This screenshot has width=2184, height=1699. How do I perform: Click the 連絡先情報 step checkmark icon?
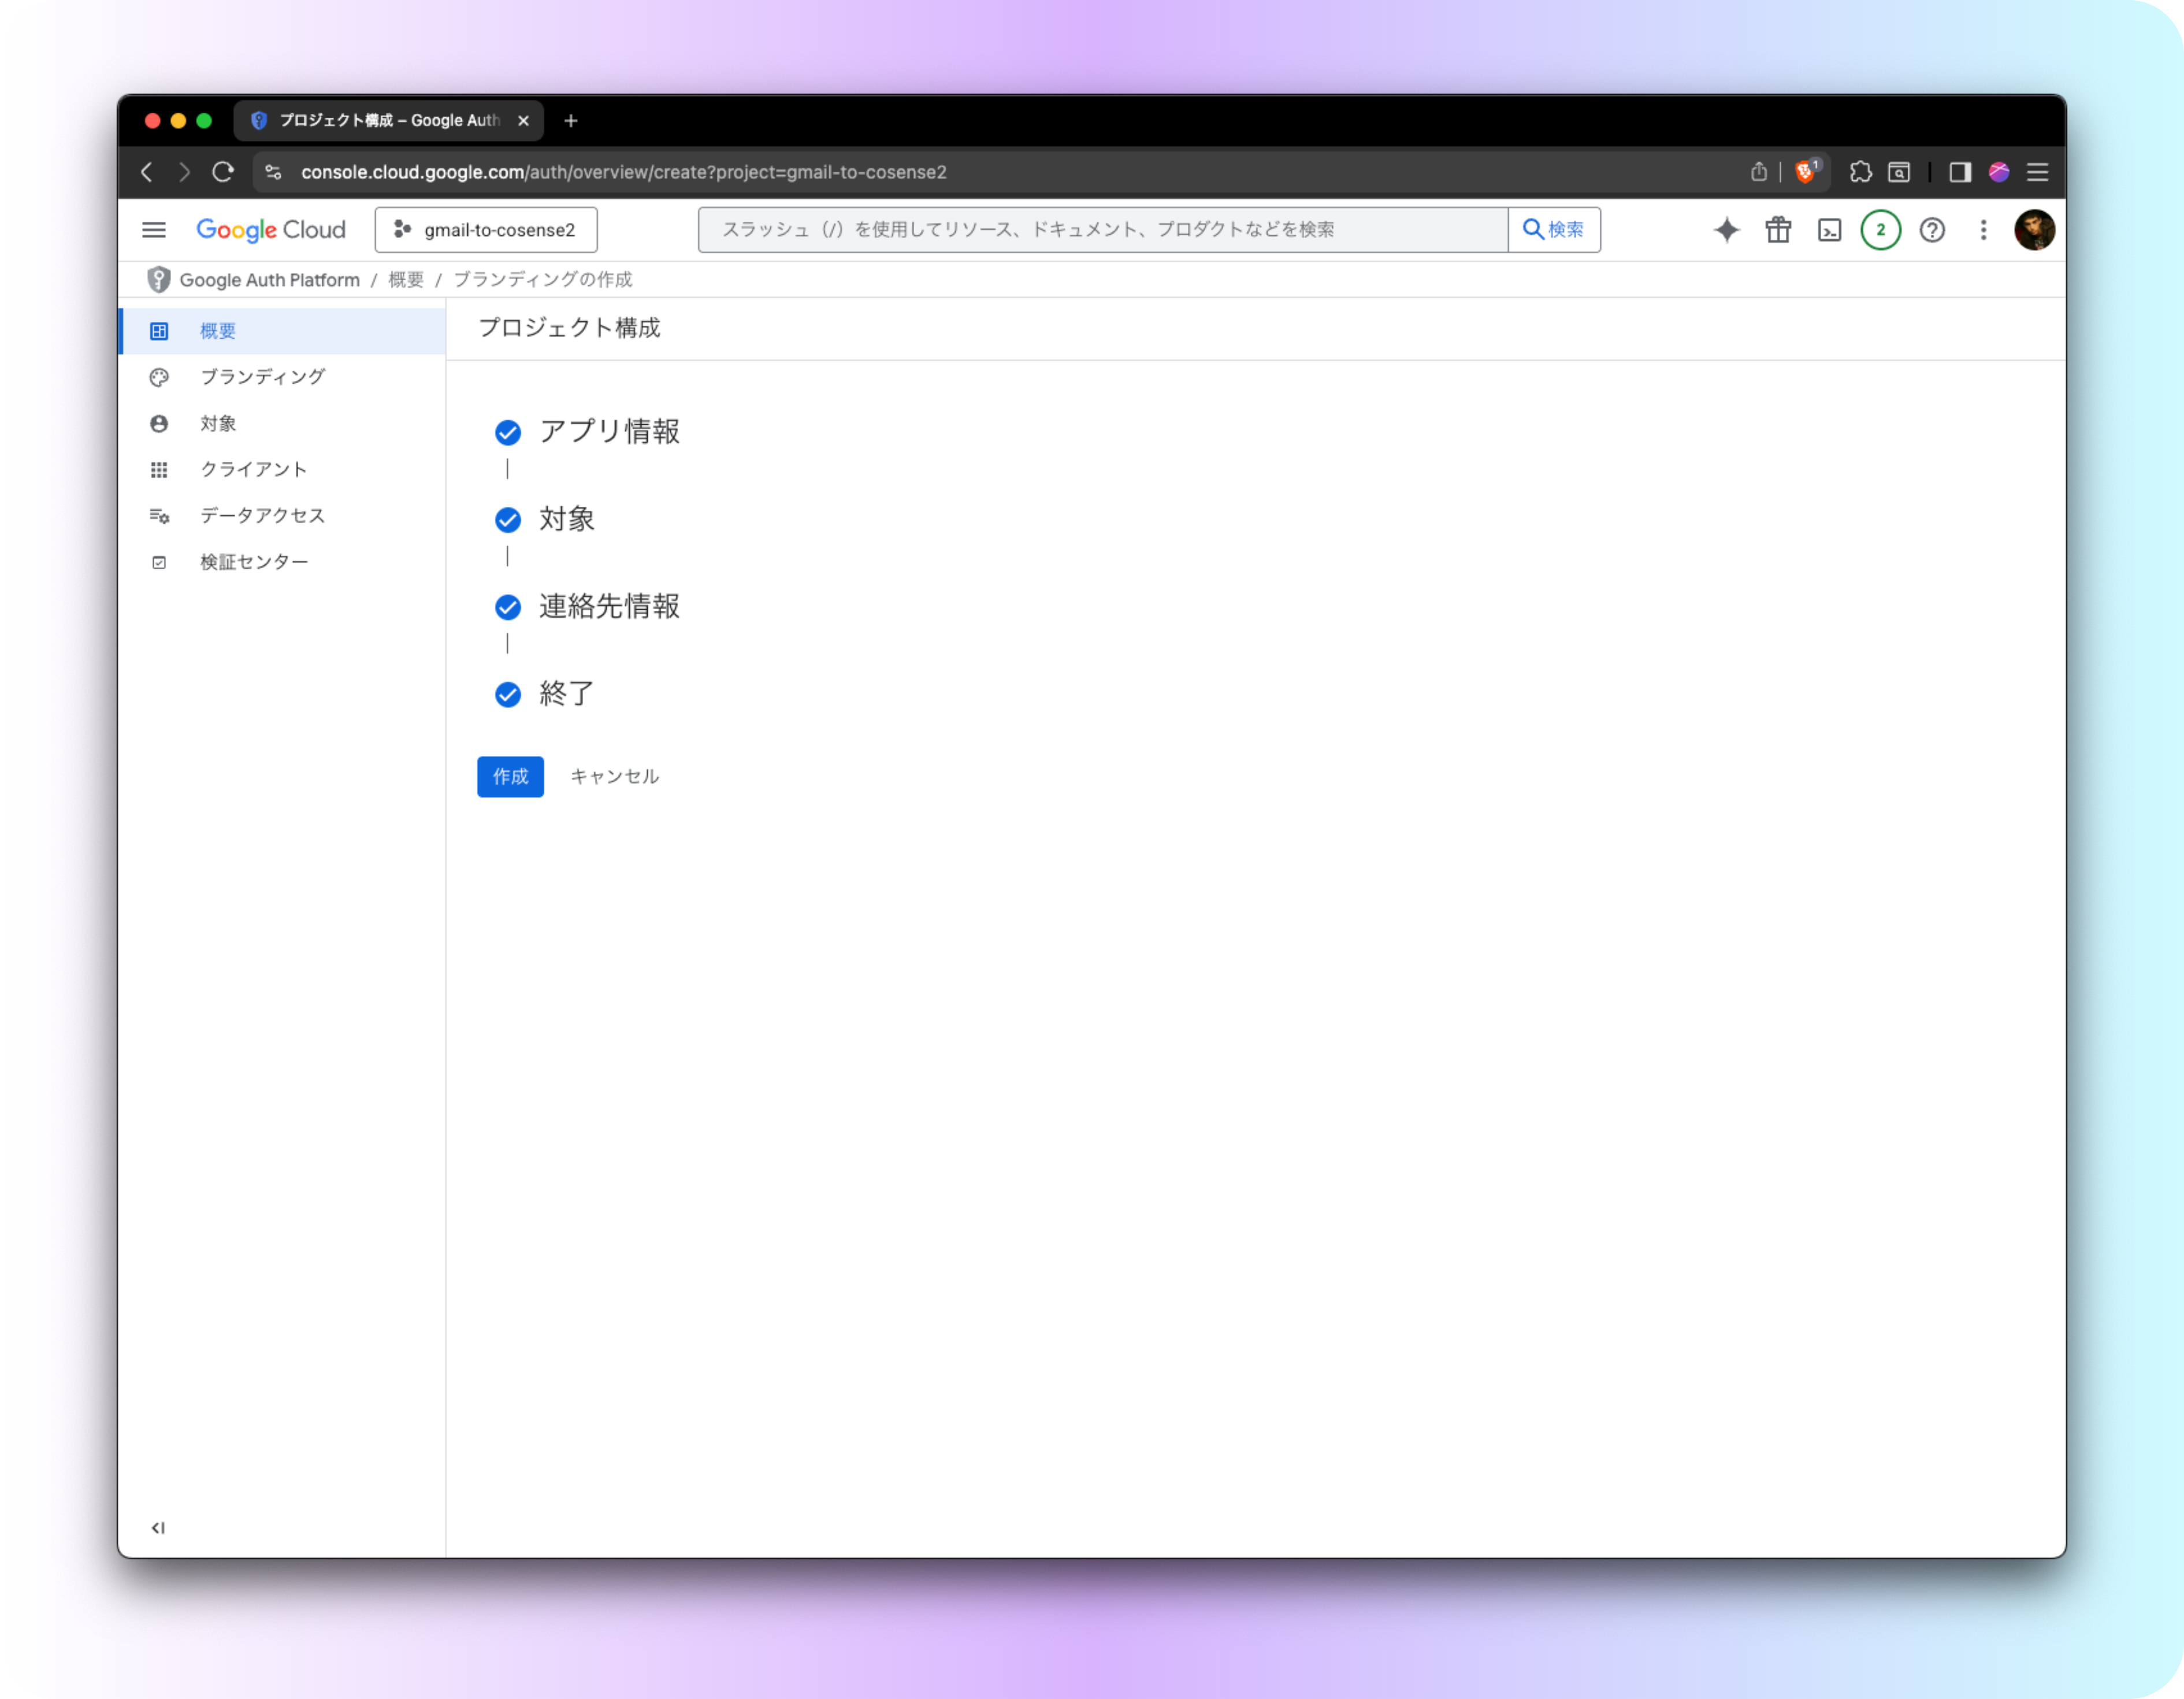coord(508,607)
